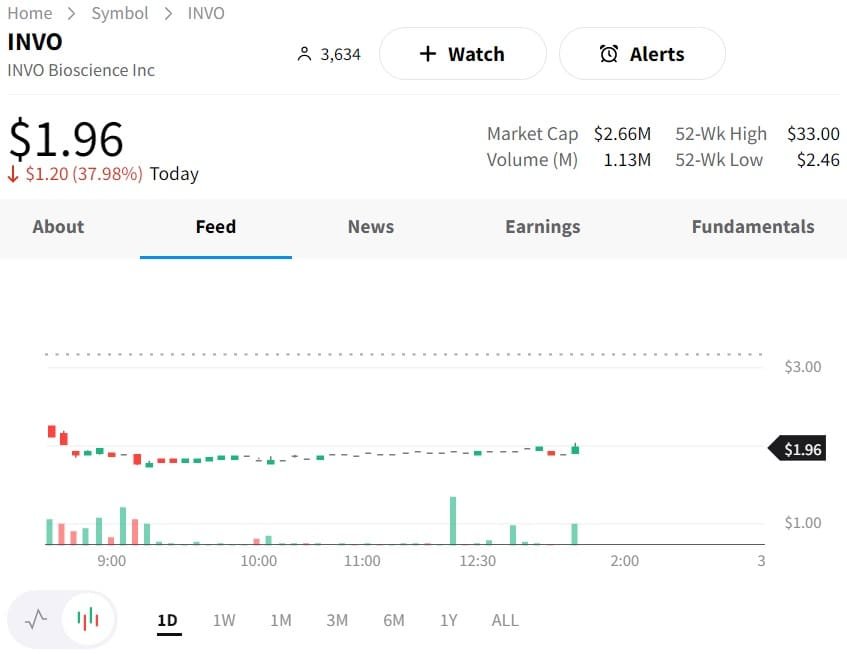Set chart range to 1M
This screenshot has height=654, width=847.
281,620
